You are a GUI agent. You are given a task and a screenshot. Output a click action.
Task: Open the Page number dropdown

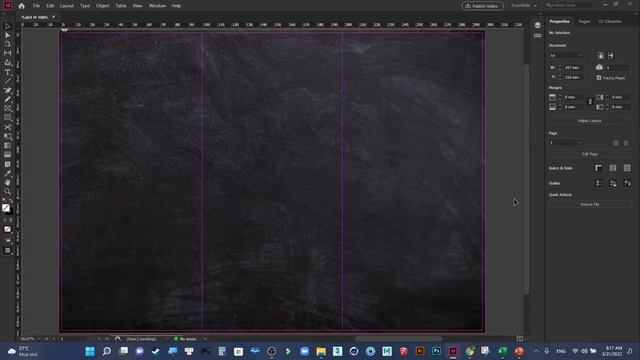point(566,142)
